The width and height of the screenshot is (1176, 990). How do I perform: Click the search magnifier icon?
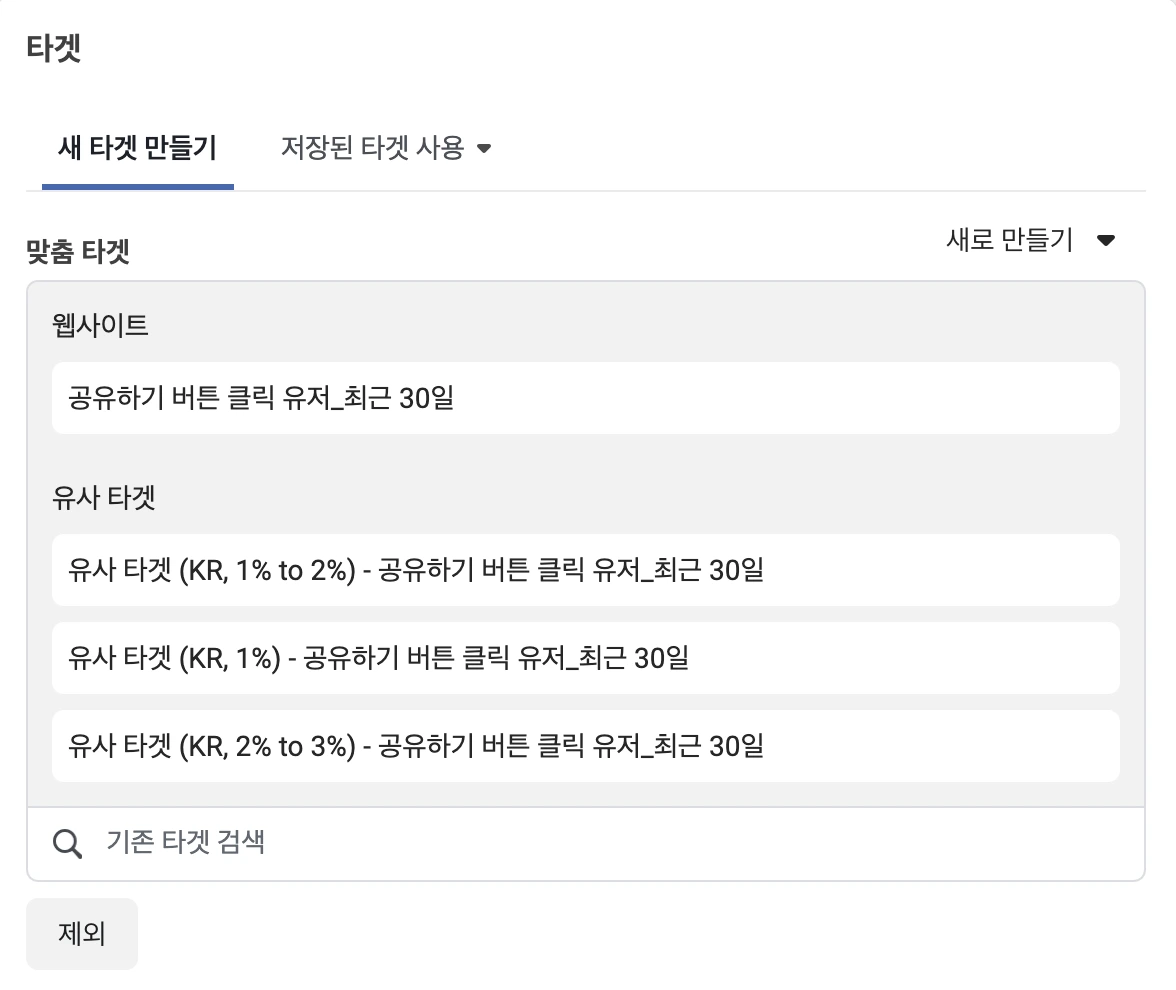[x=67, y=844]
